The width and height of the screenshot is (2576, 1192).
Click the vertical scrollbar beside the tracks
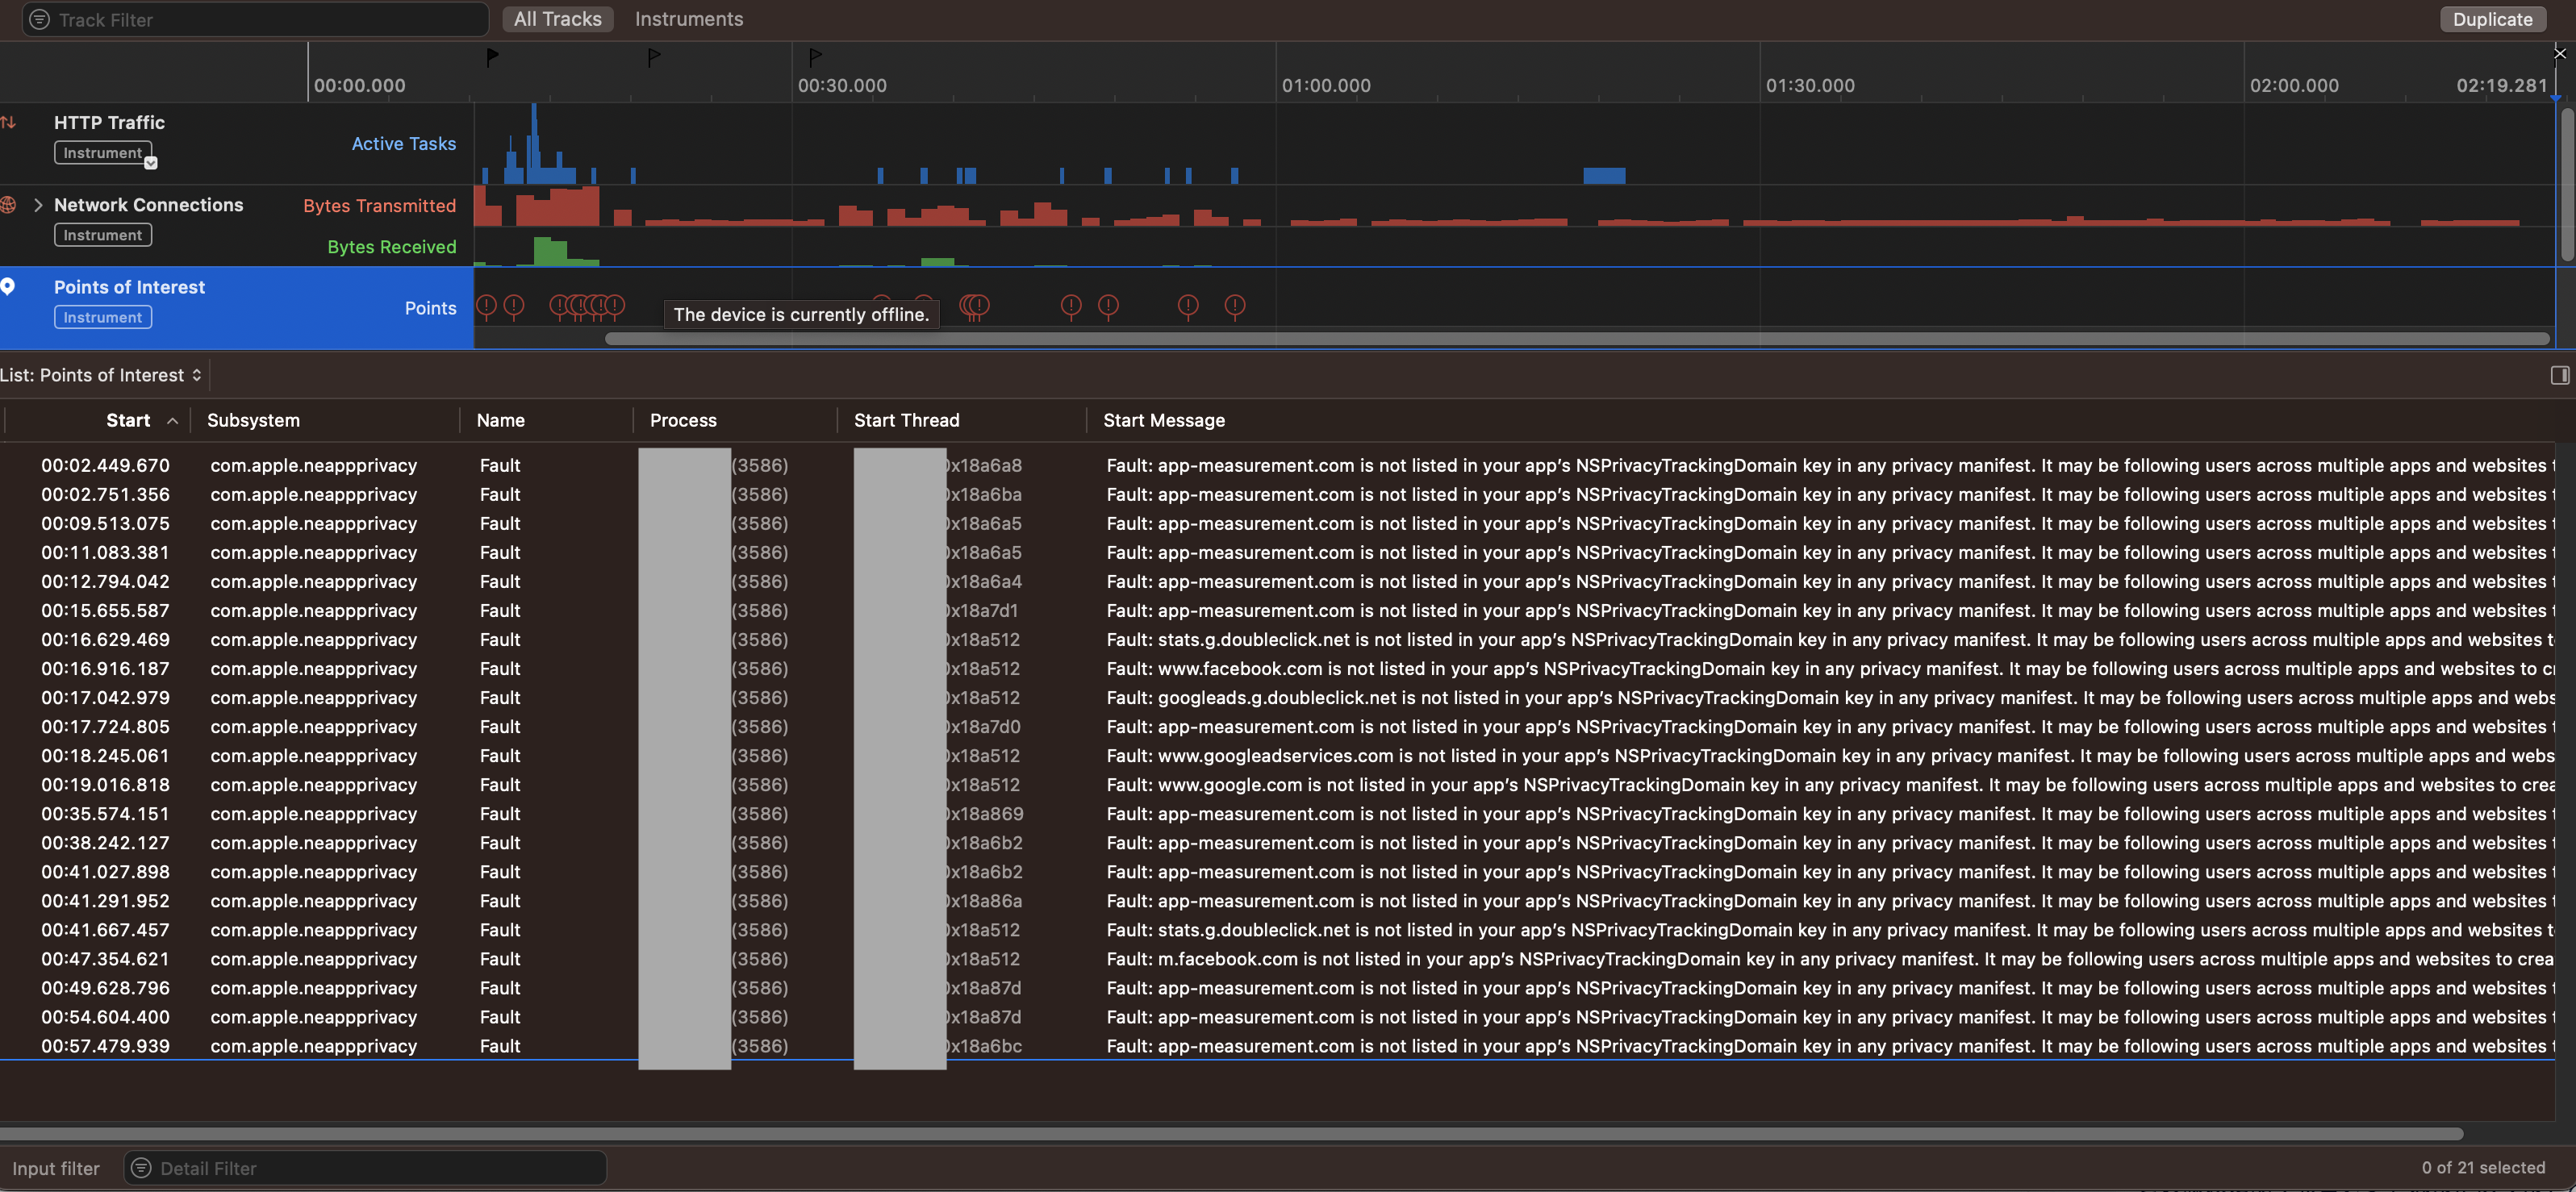[2566, 183]
